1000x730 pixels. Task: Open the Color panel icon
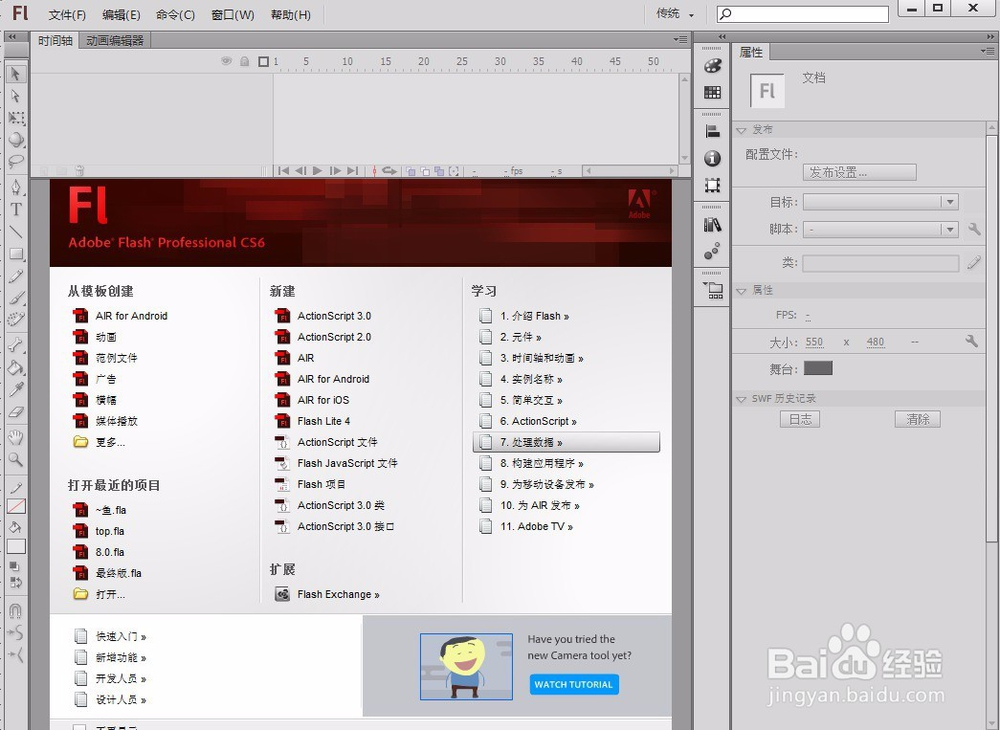pyautogui.click(x=712, y=66)
